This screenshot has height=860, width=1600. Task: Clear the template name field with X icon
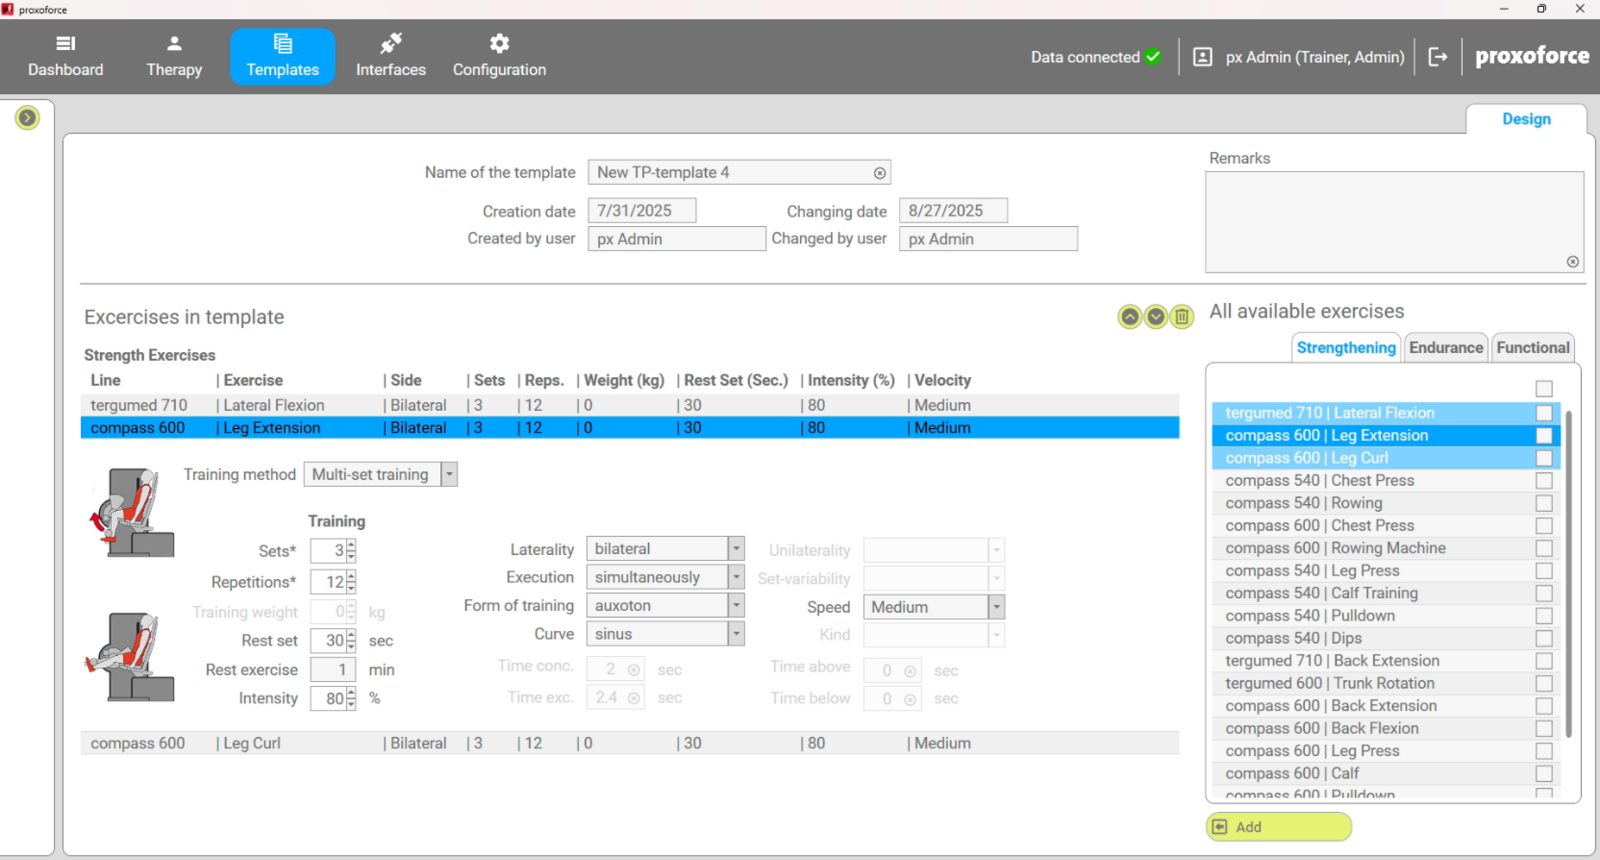(x=879, y=173)
